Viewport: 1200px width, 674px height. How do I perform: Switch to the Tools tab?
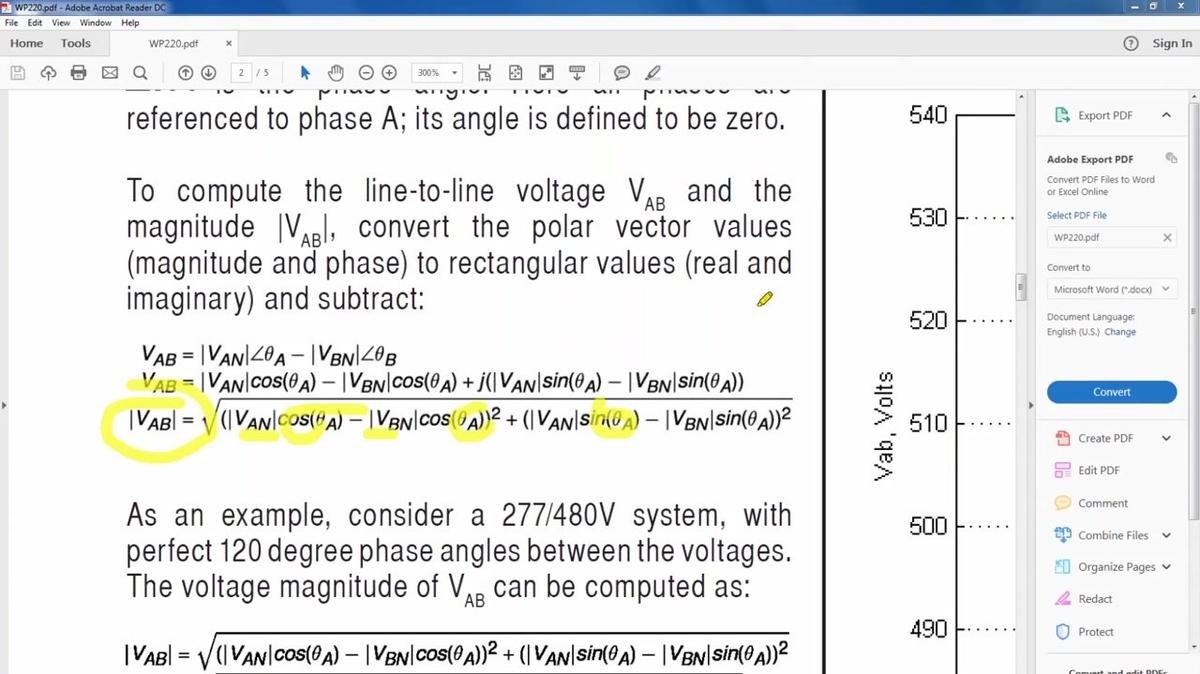tap(75, 44)
